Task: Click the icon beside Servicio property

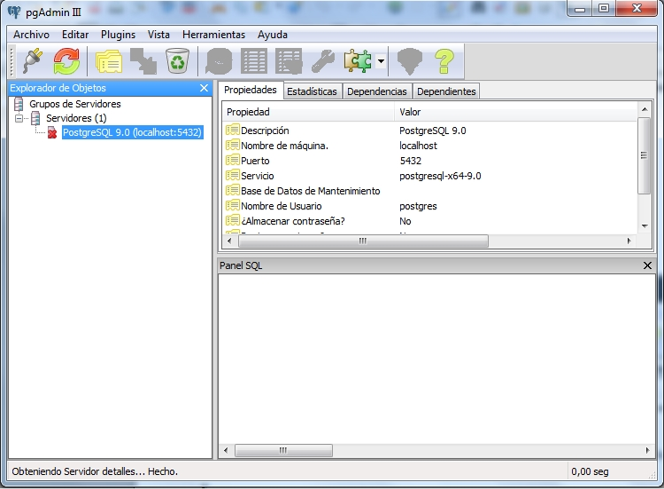Action: (x=232, y=175)
